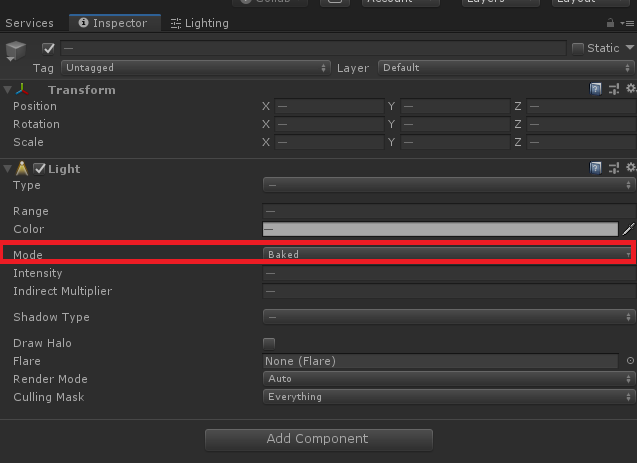Disable the Light component checkbox
Screen dimensions: 637x463
(x=39, y=169)
